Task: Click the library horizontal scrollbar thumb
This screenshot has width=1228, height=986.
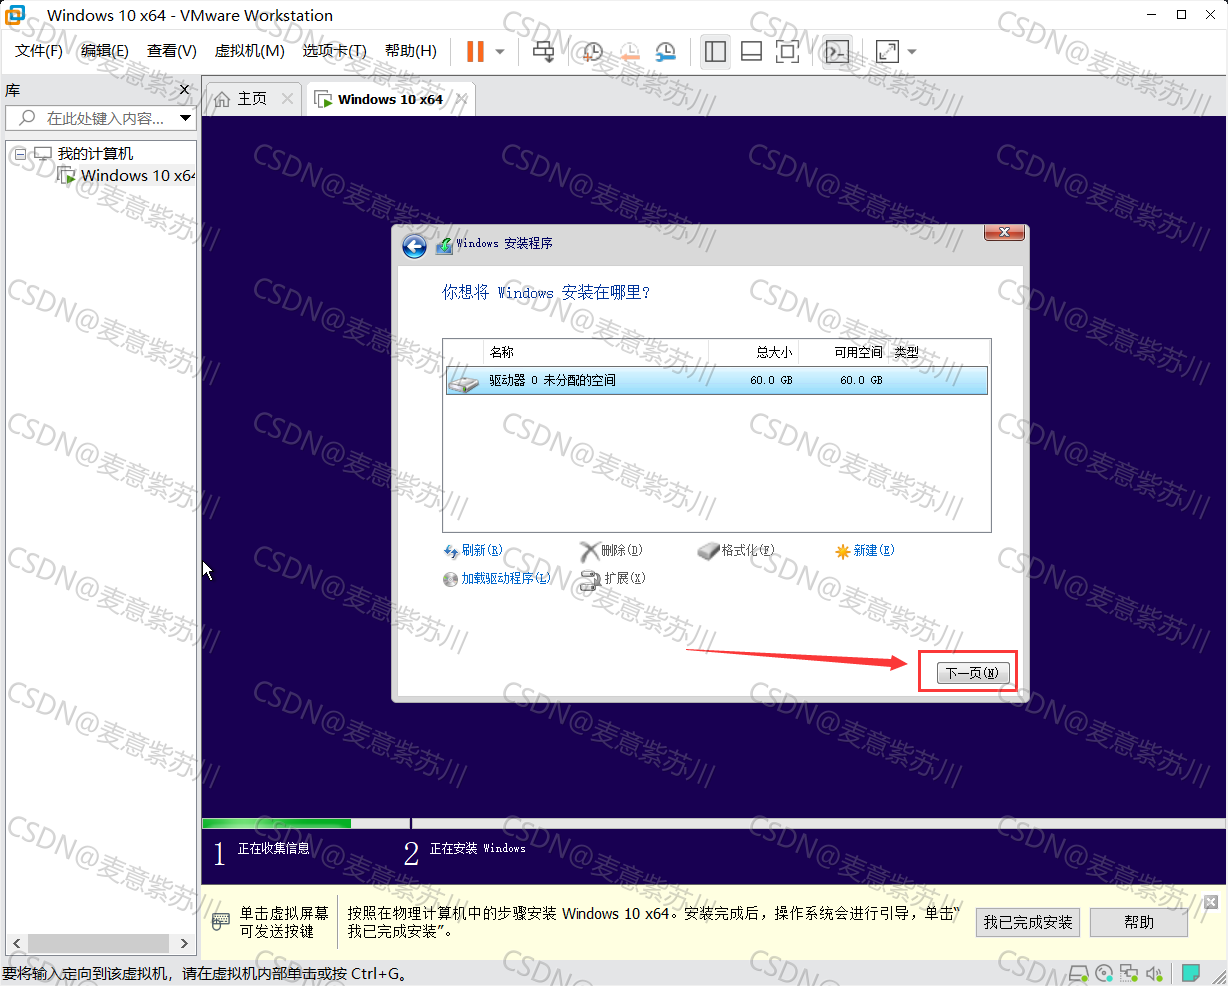Action: pyautogui.click(x=98, y=943)
